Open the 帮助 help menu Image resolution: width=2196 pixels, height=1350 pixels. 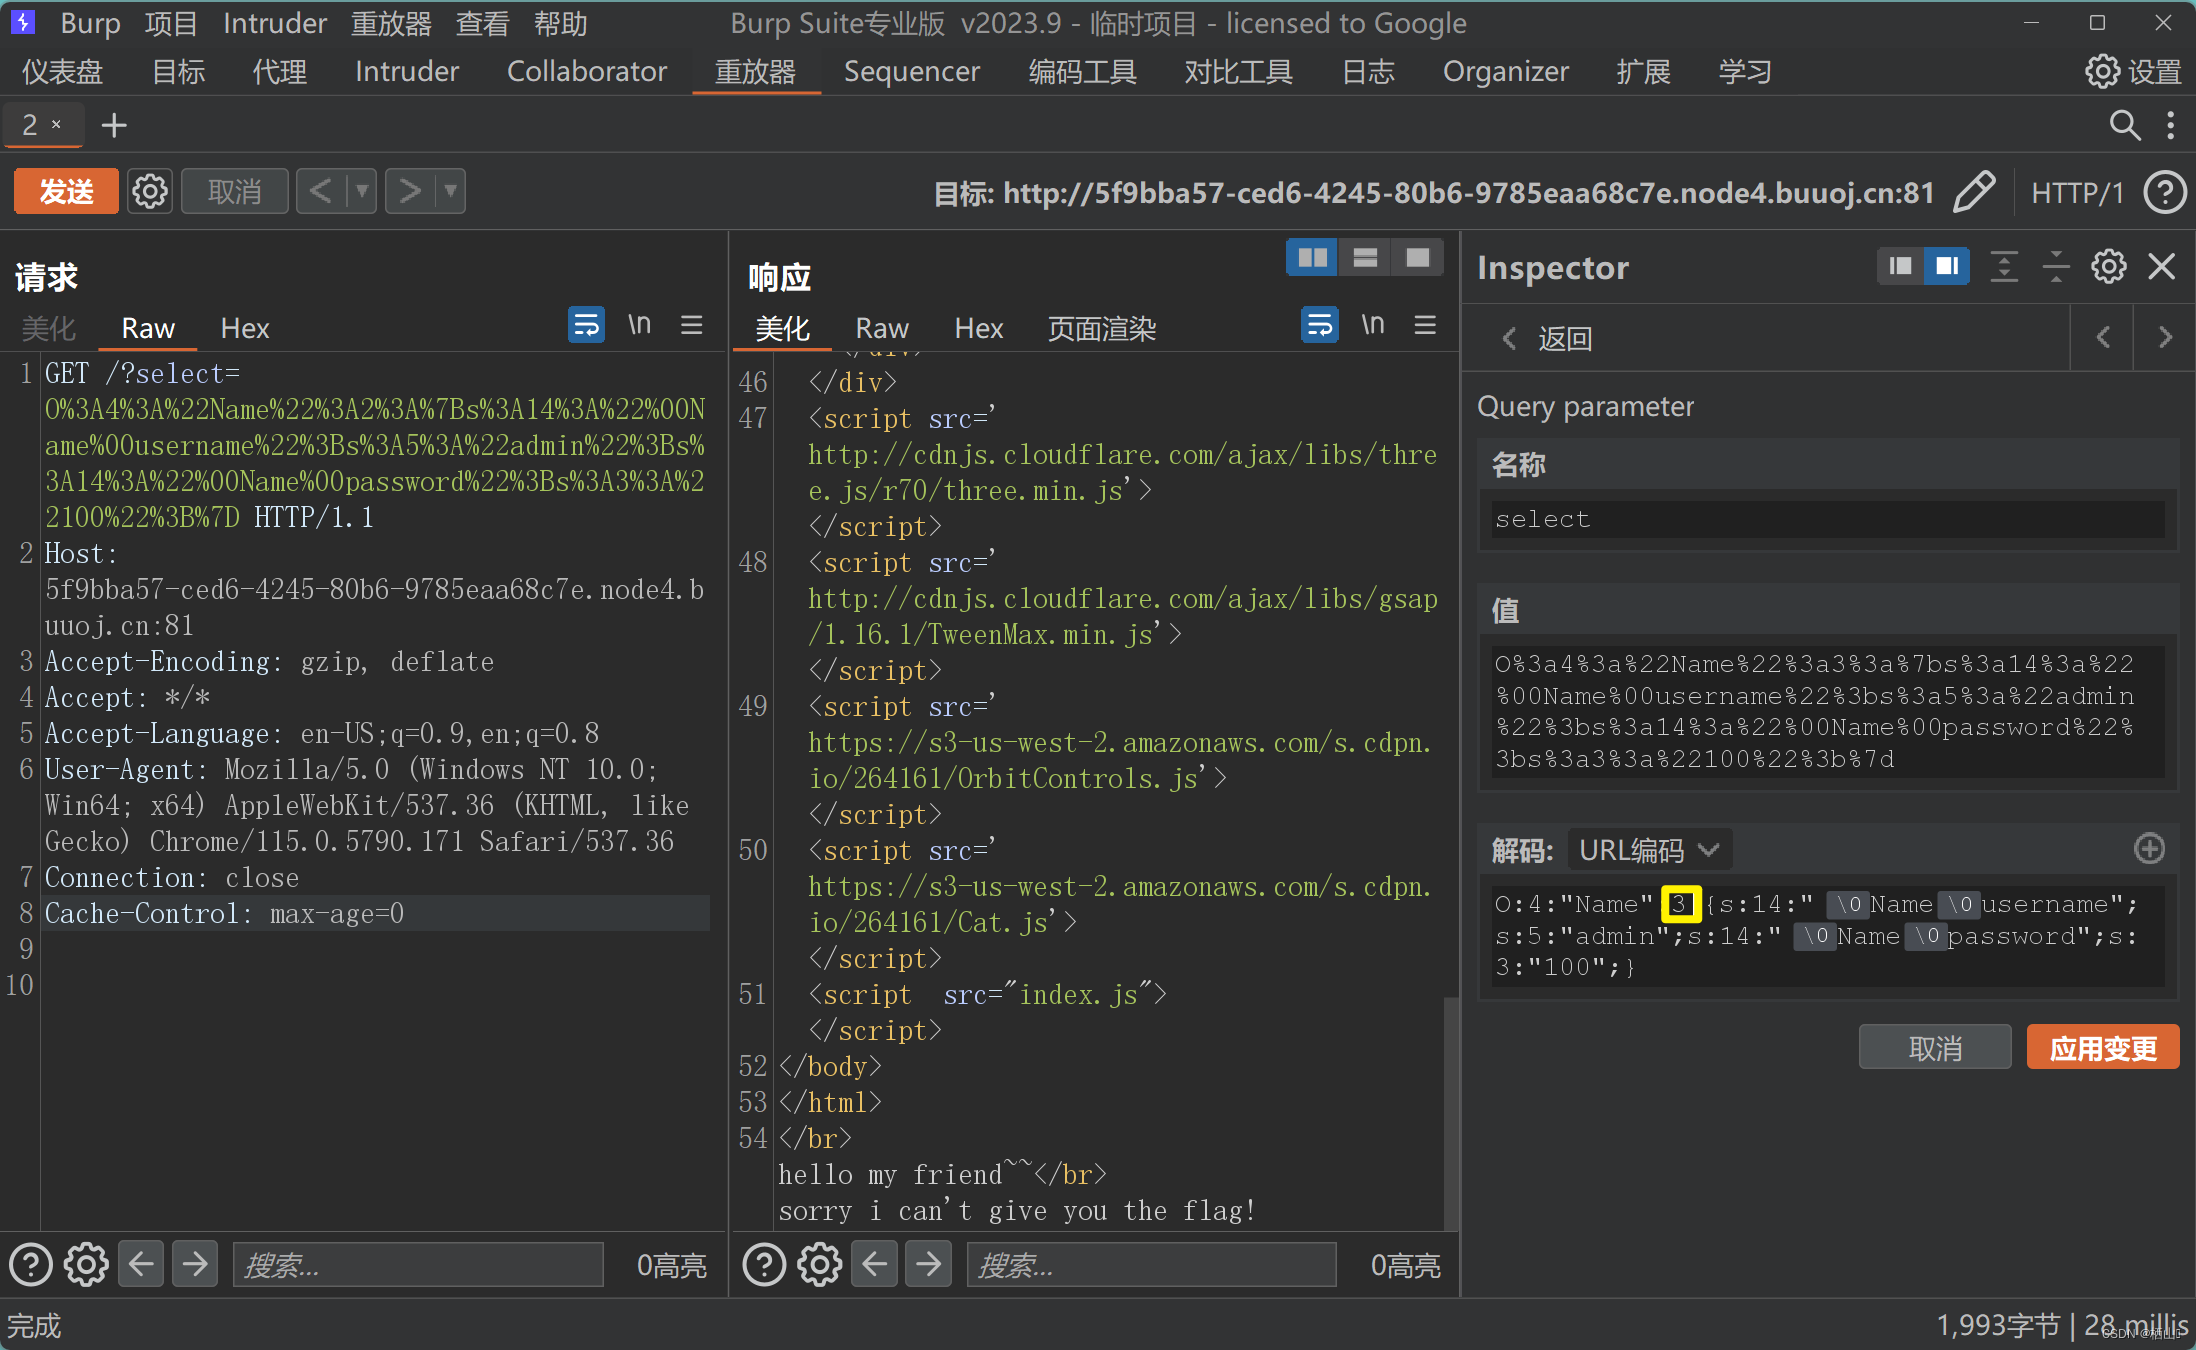pyautogui.click(x=560, y=23)
